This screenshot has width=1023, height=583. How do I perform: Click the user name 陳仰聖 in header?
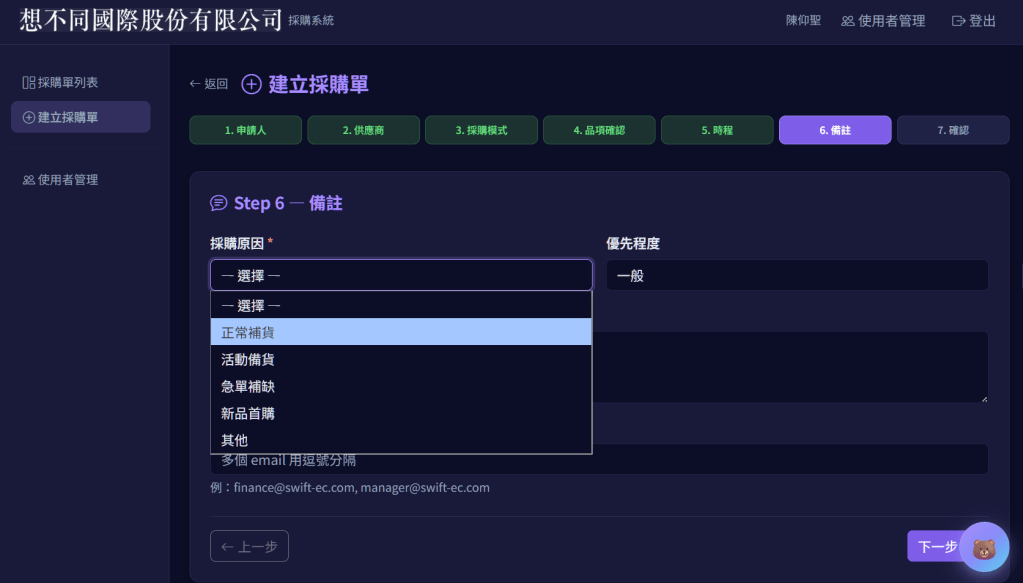[x=803, y=21]
